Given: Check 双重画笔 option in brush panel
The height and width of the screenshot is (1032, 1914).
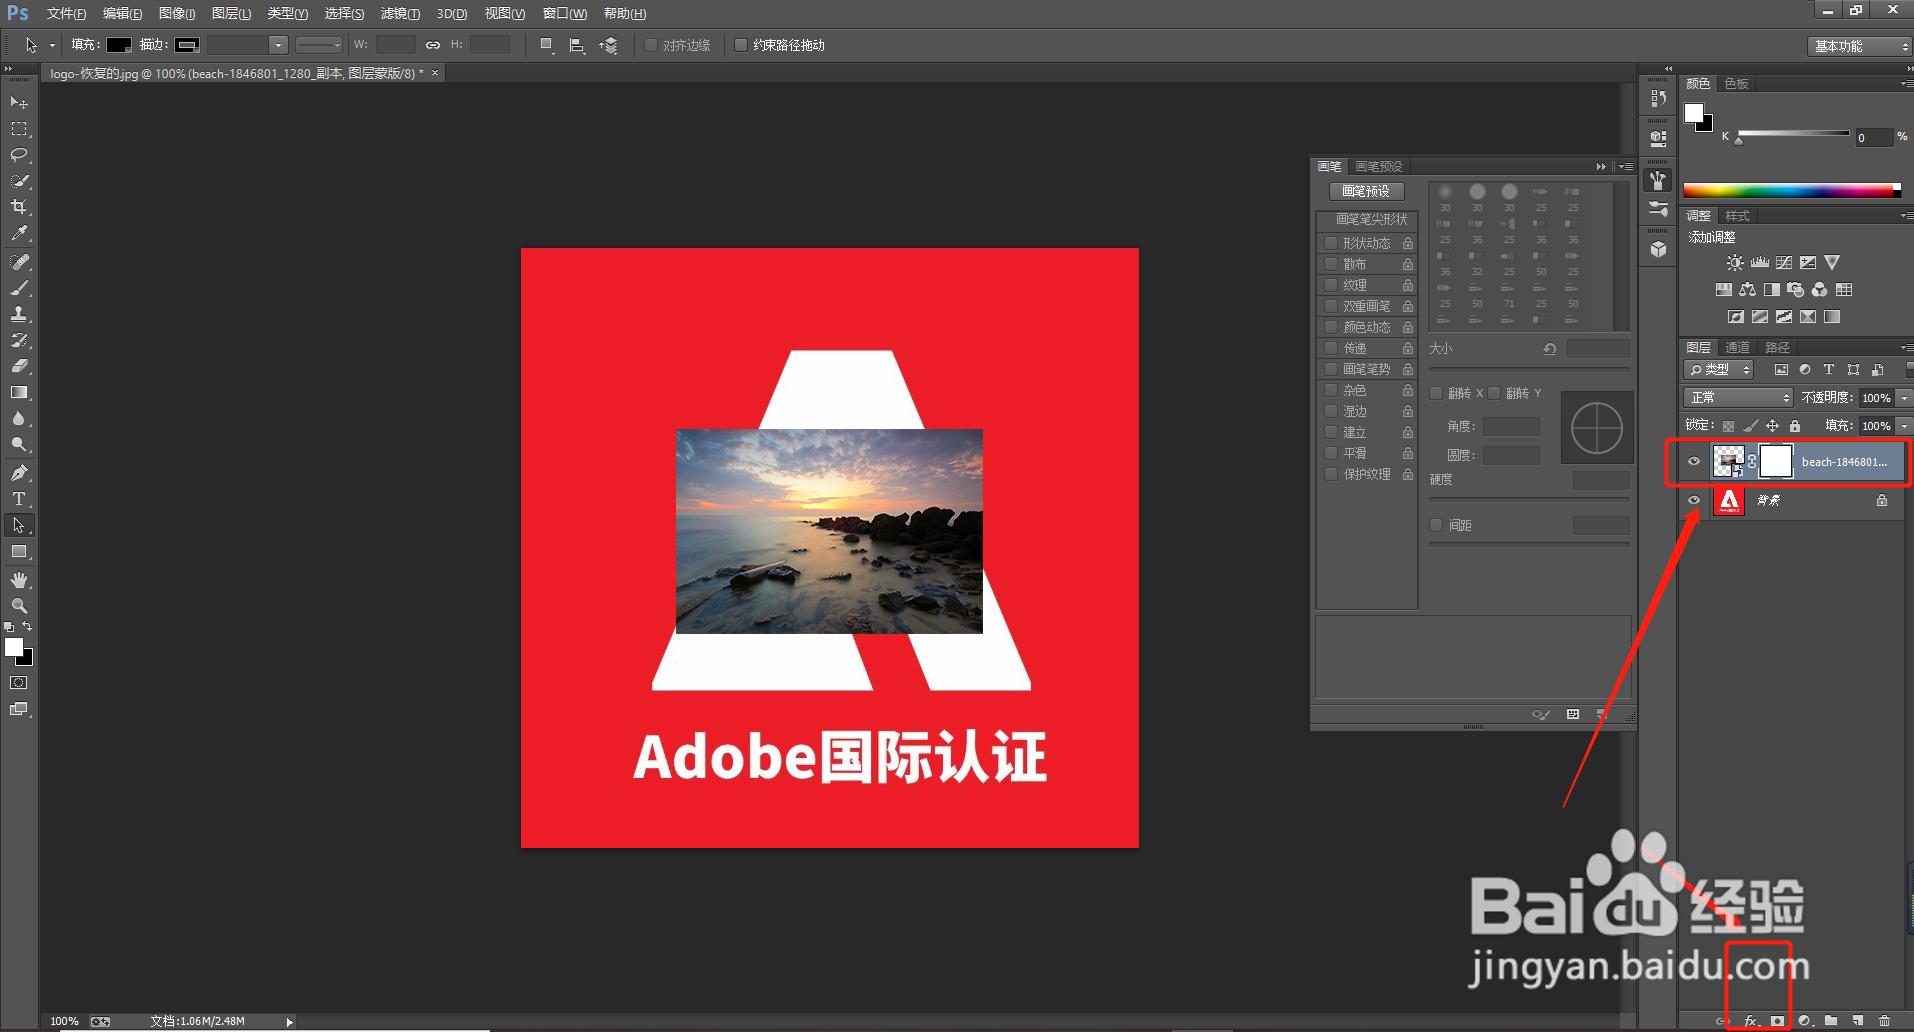Looking at the screenshot, I should tap(1331, 306).
